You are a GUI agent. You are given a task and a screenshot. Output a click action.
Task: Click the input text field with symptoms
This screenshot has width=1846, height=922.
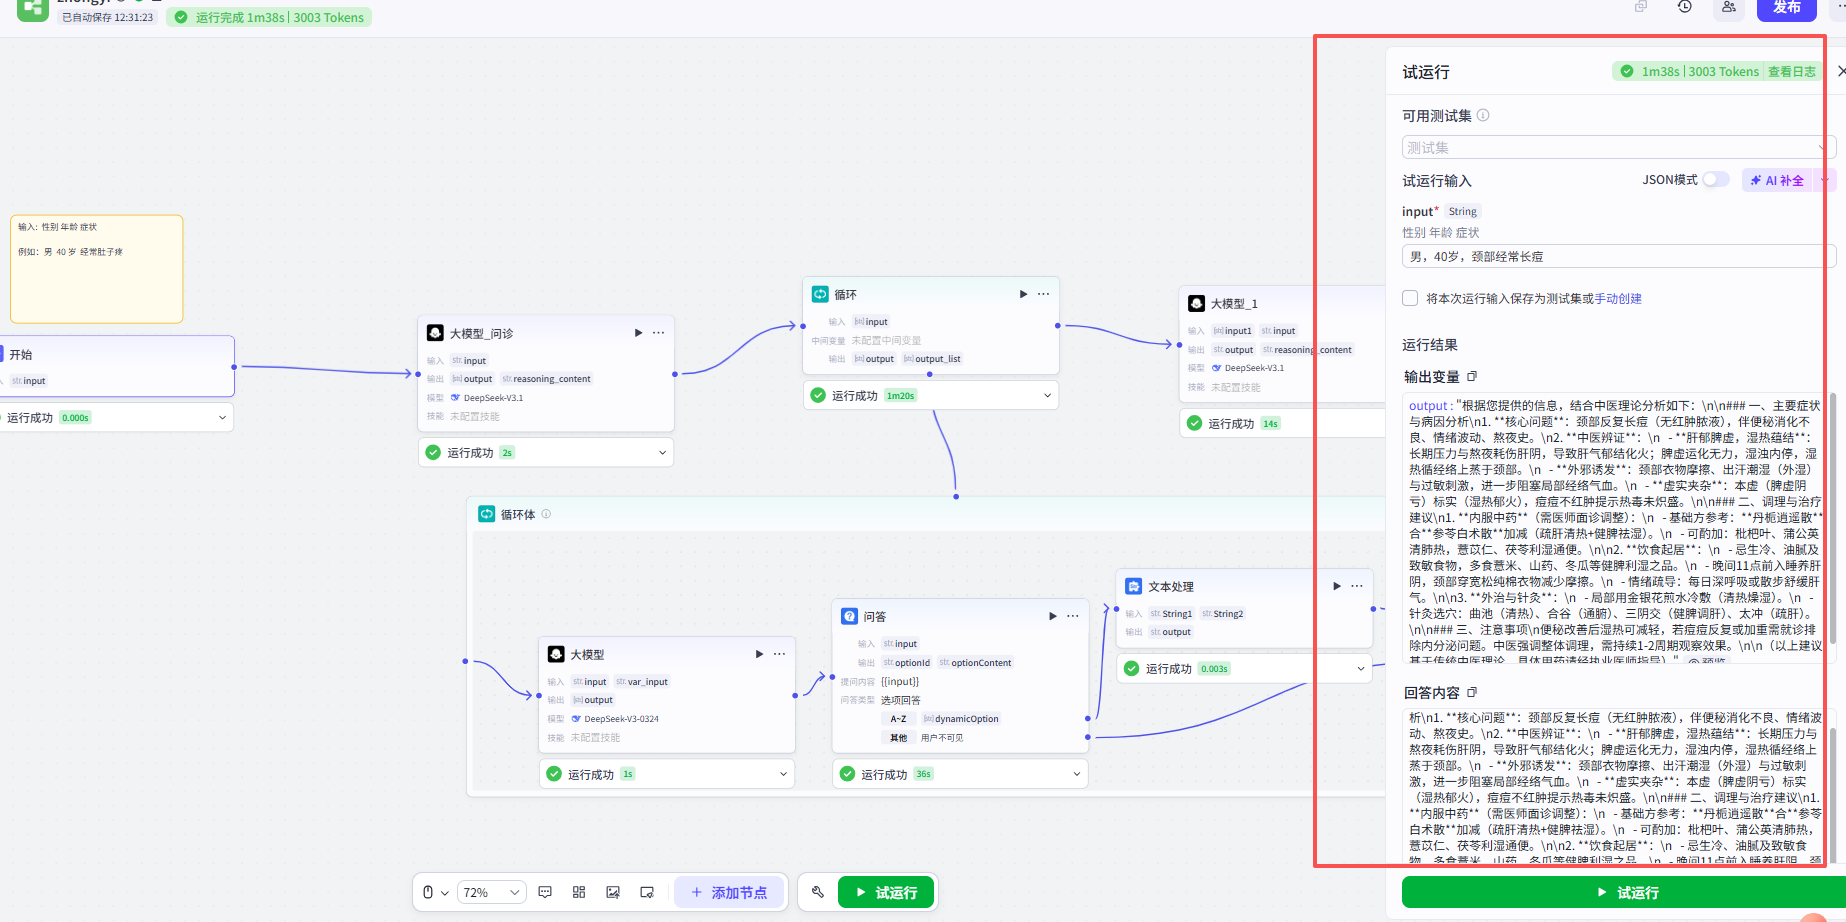click(x=1618, y=256)
